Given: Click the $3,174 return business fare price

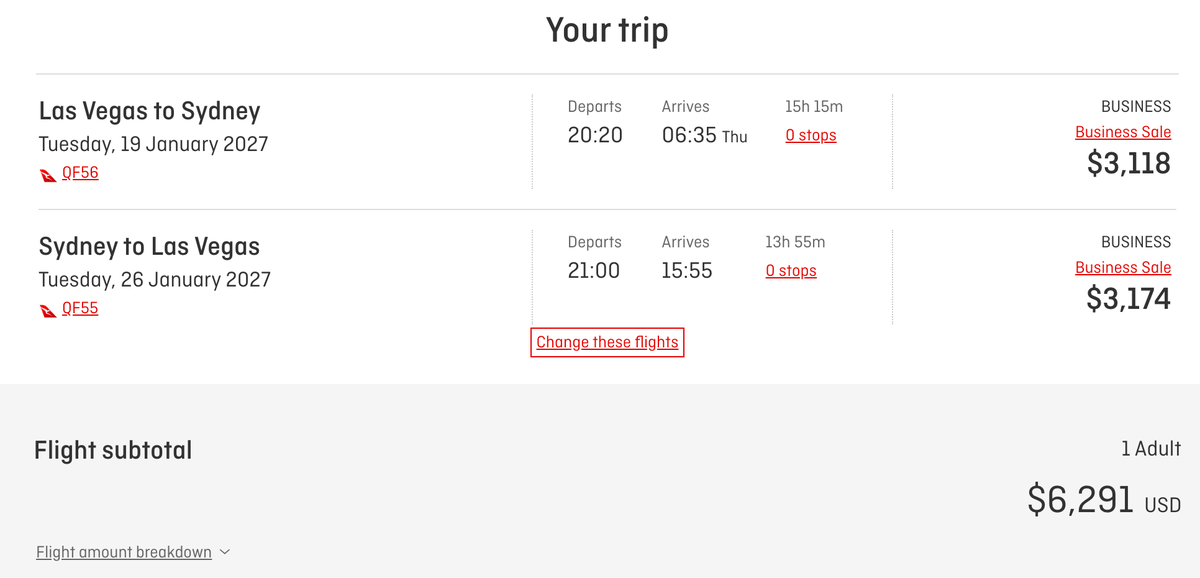Looking at the screenshot, I should tap(1127, 299).
